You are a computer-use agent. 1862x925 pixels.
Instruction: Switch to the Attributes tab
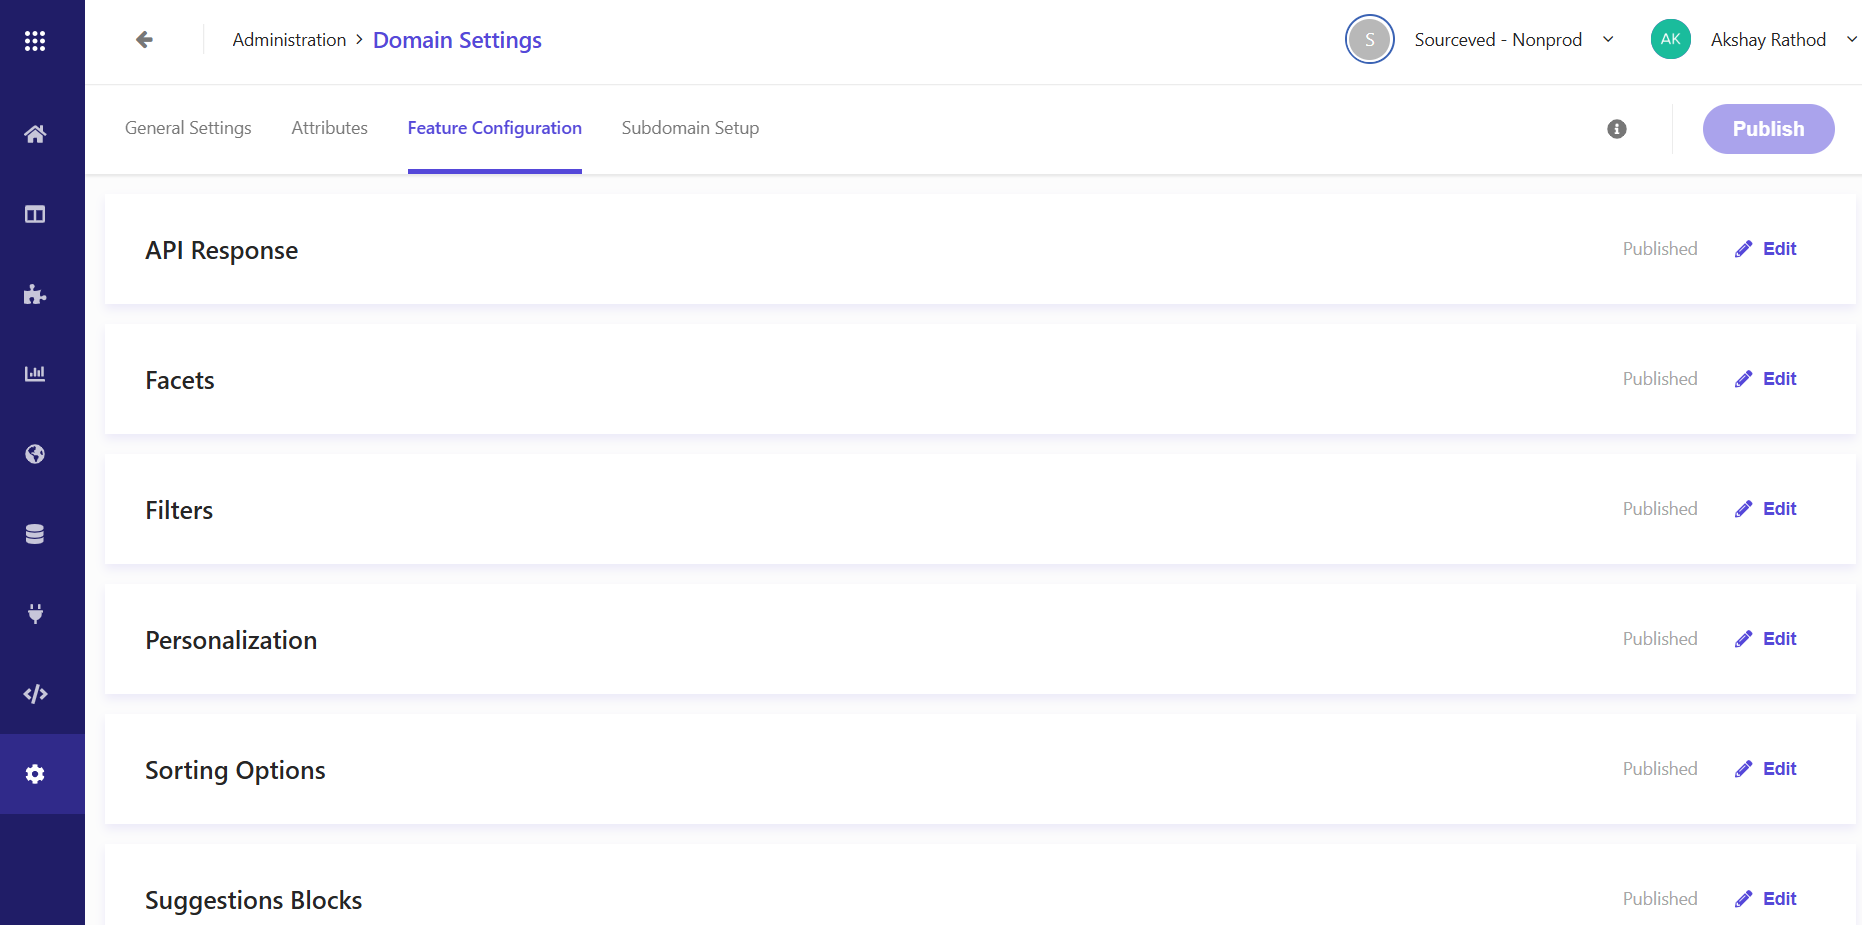click(329, 128)
